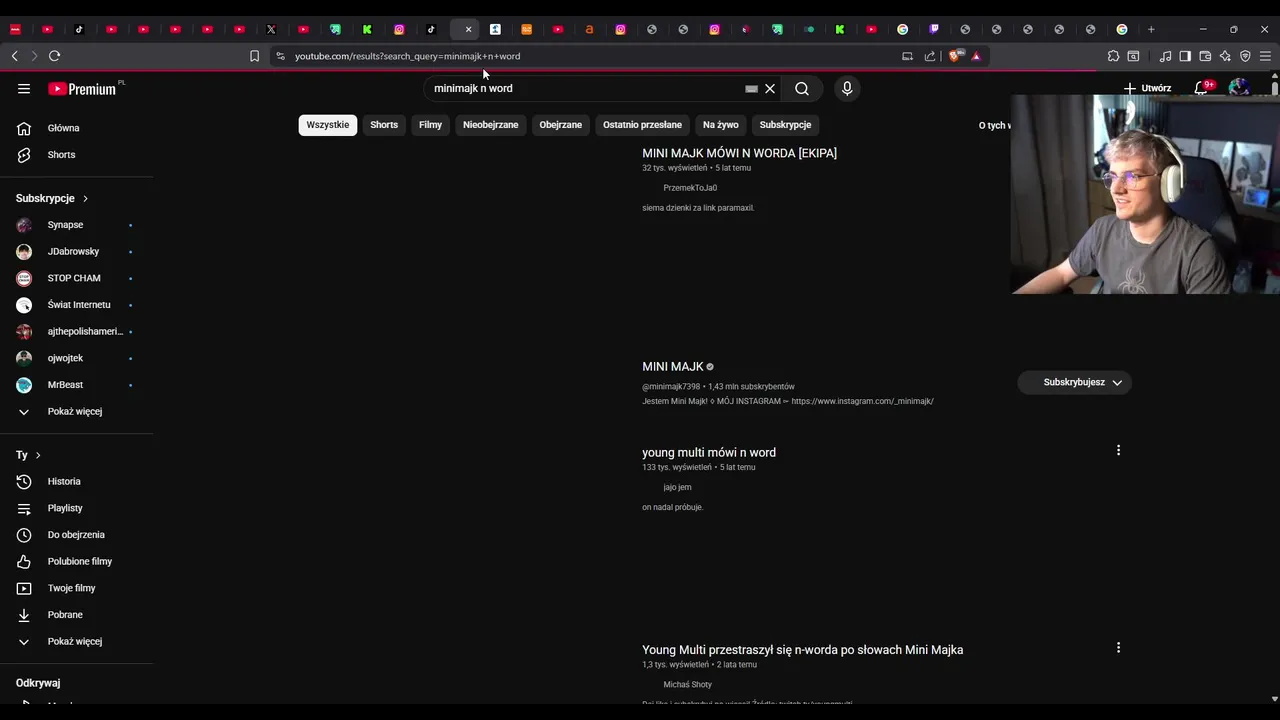
Task: Reload the page with browser refresh
Action: tap(55, 56)
